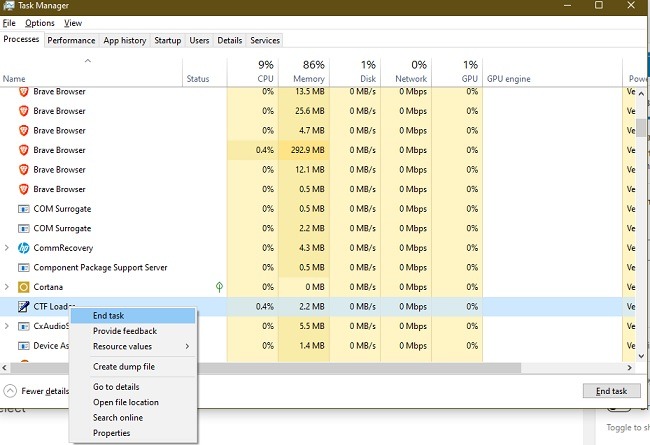The image size is (650, 445).
Task: Switch to the App history tab
Action: pyautogui.click(x=125, y=40)
